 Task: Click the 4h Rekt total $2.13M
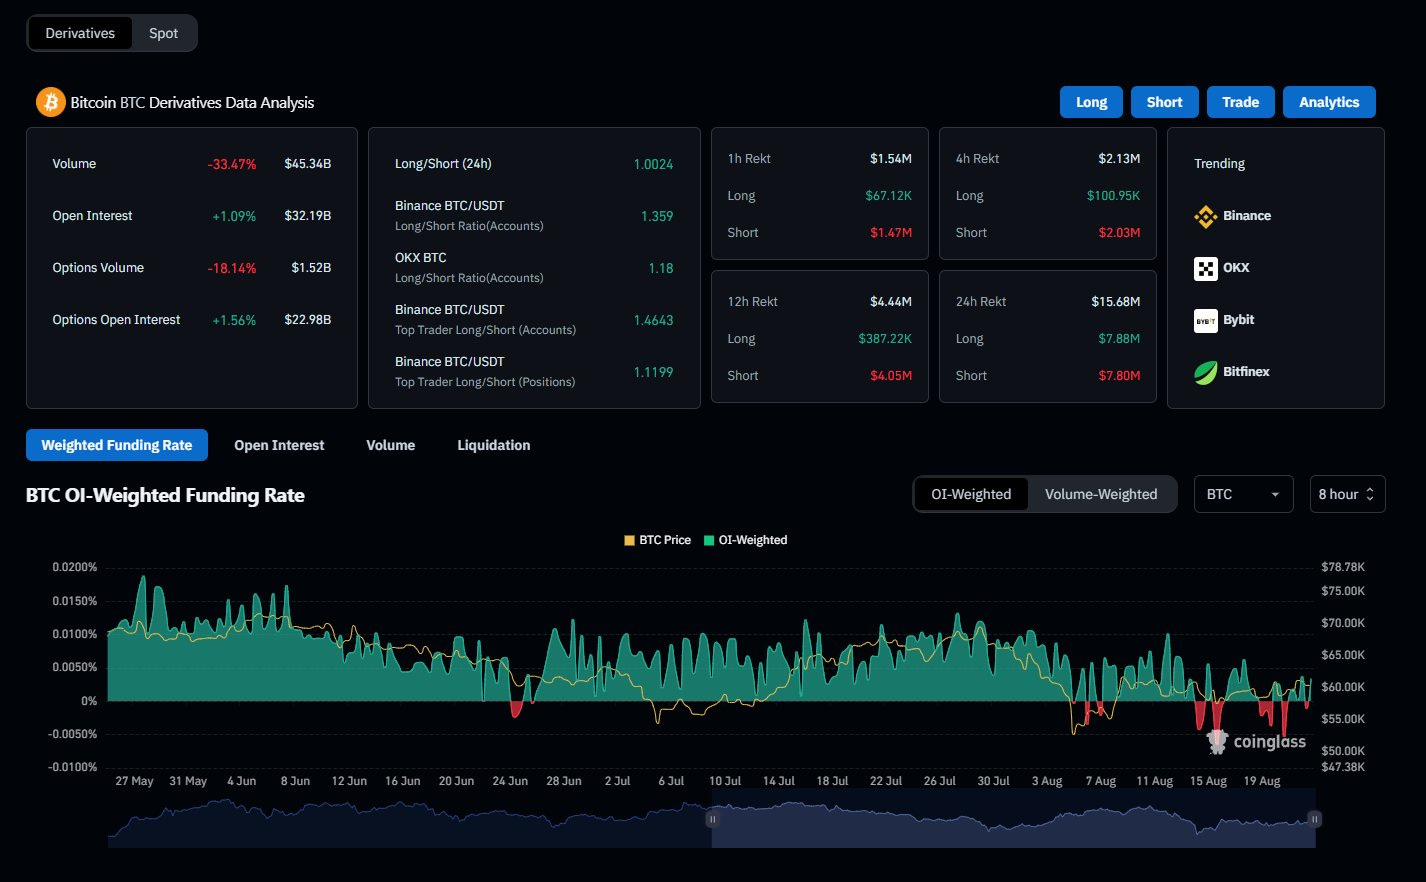point(1119,158)
